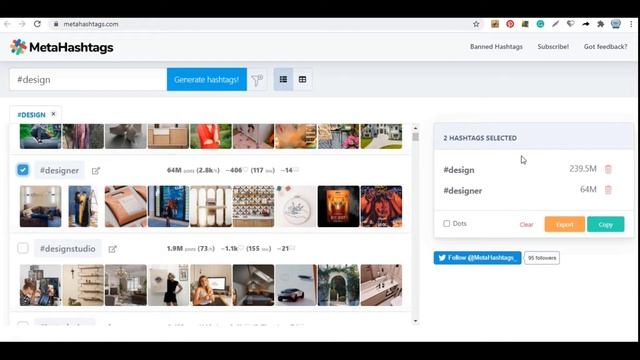This screenshot has height=360, width=640.
Task: Click the 95 followers count
Action: click(542, 258)
